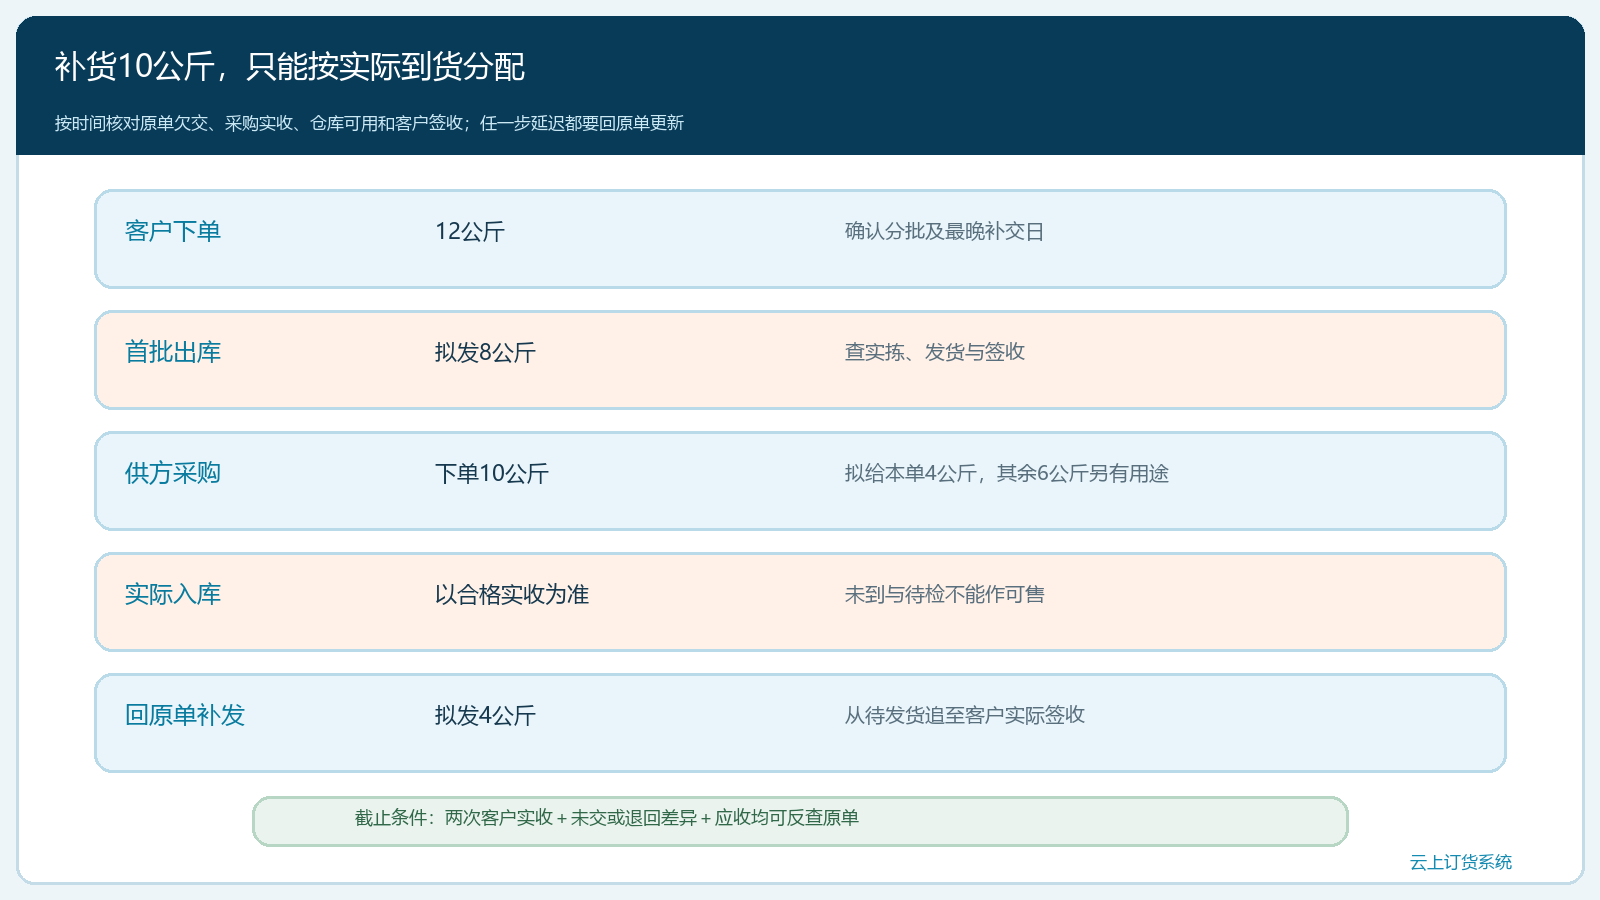The width and height of the screenshot is (1600, 900).
Task: Click the 以合格实收为准 text
Action: pyautogui.click(x=511, y=594)
